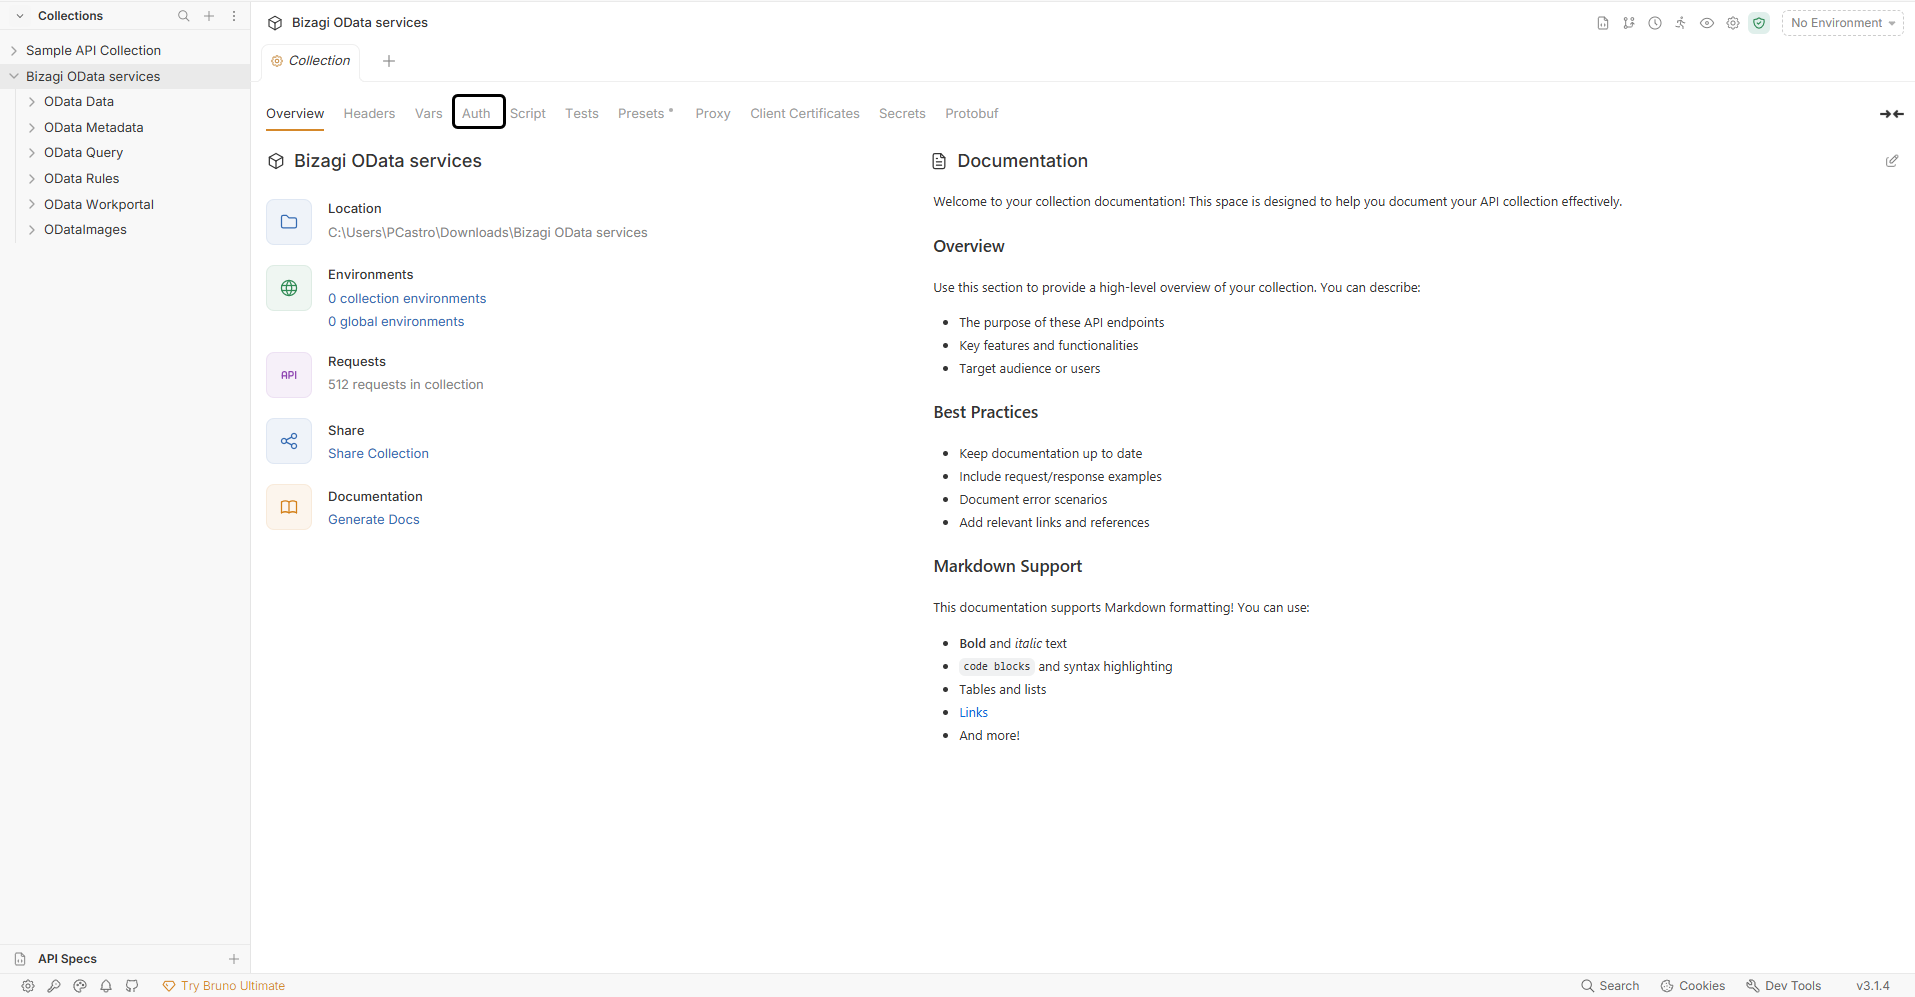Collapse the Bizagi OData services tree chevron
This screenshot has height=997, width=1915.
coord(14,76)
